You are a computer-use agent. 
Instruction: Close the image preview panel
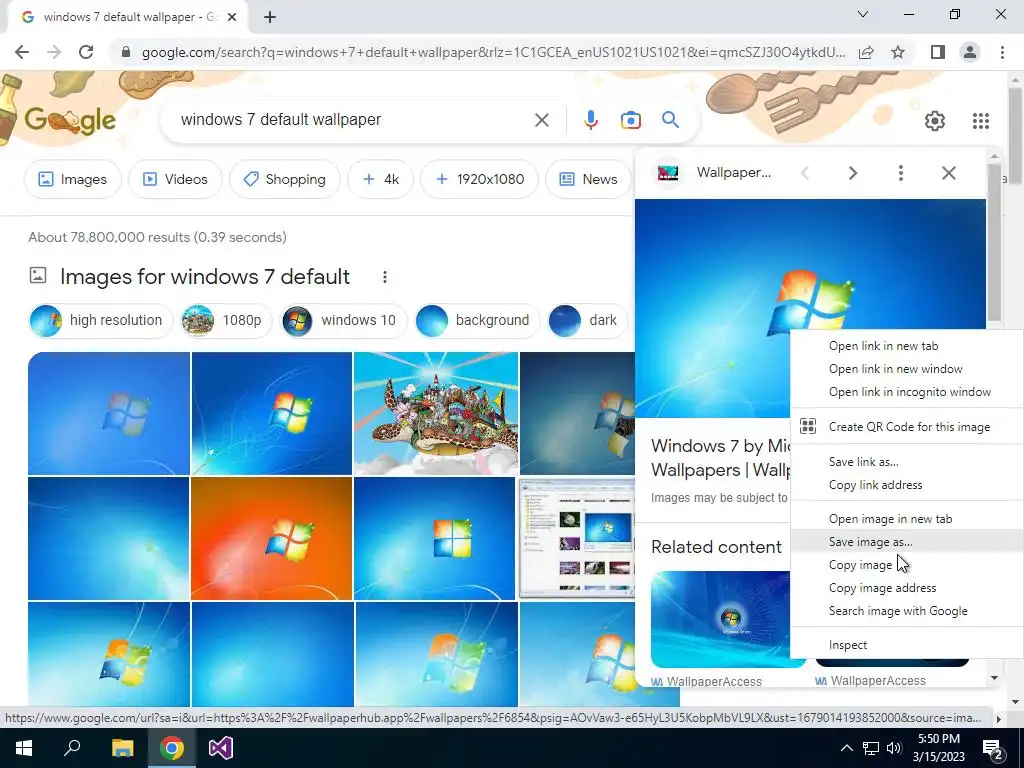pyautogui.click(x=948, y=173)
